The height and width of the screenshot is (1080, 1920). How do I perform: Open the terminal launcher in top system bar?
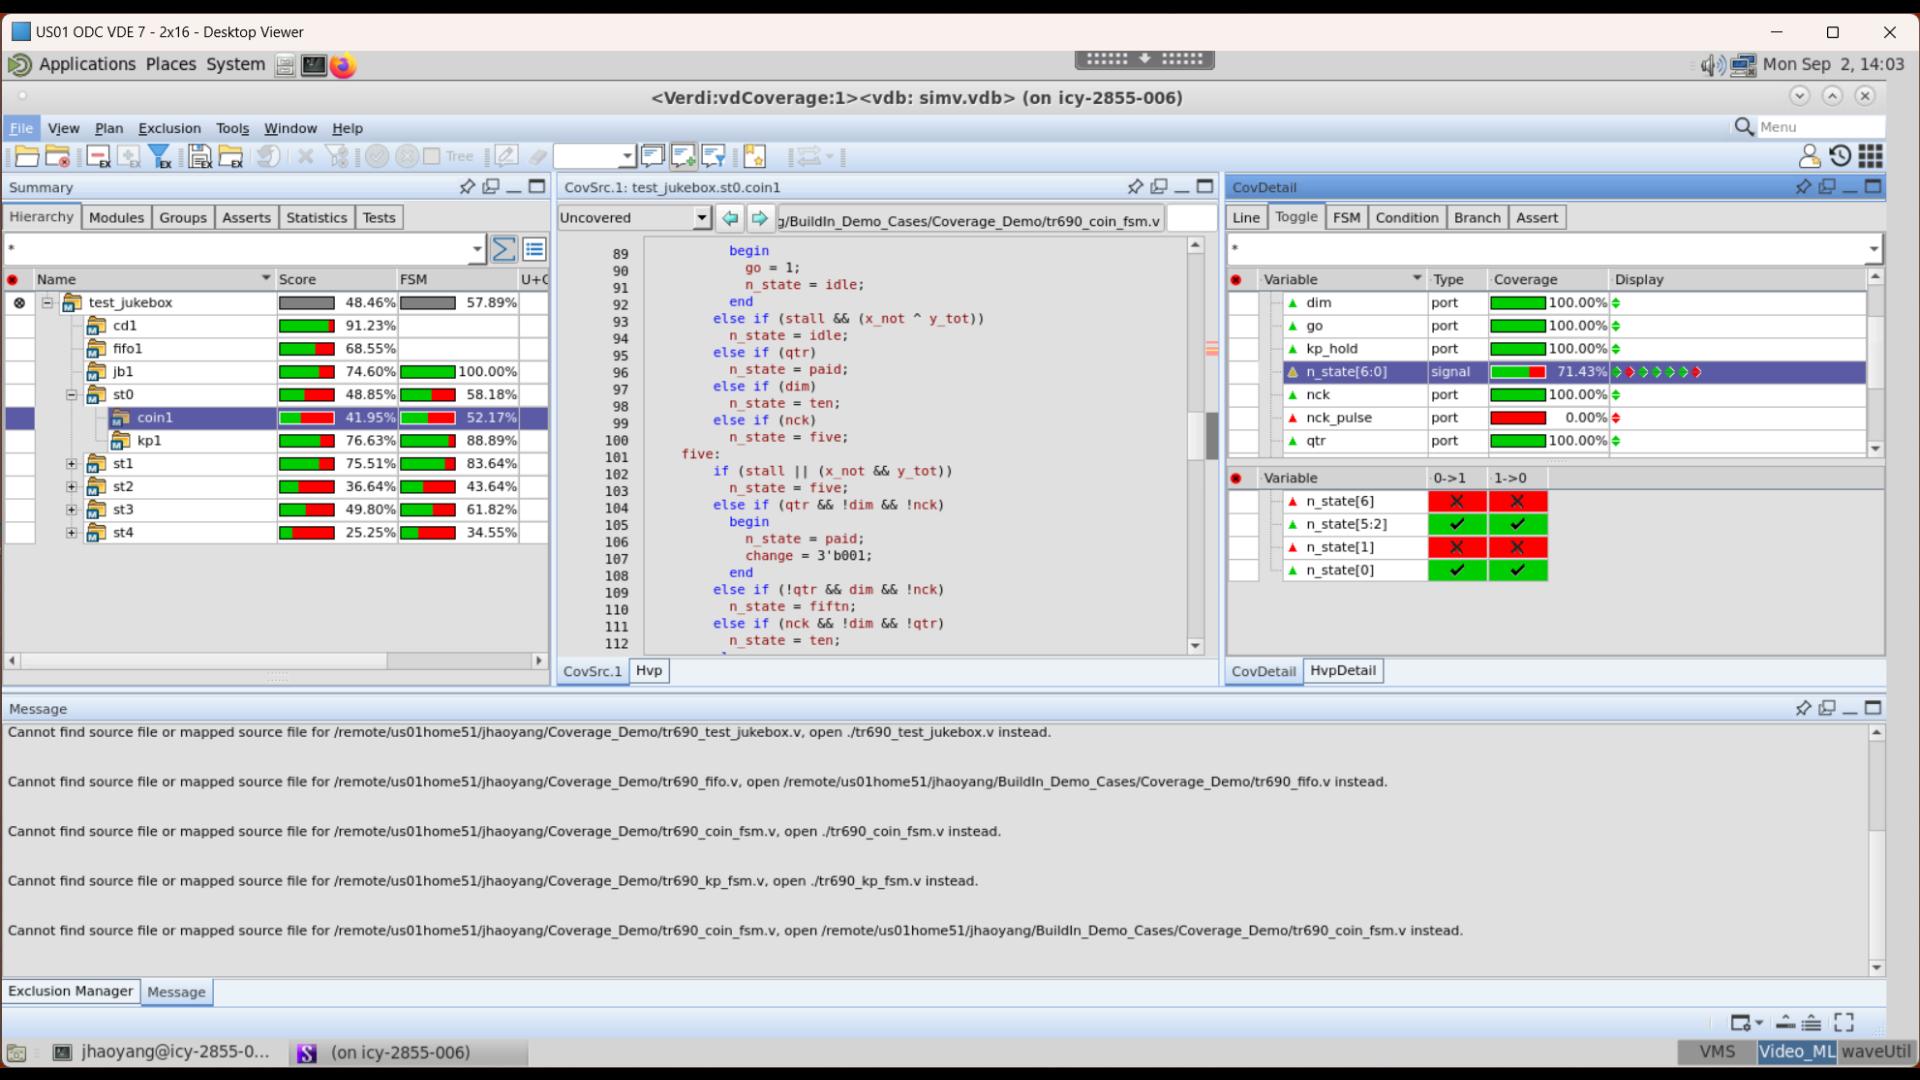[x=314, y=65]
